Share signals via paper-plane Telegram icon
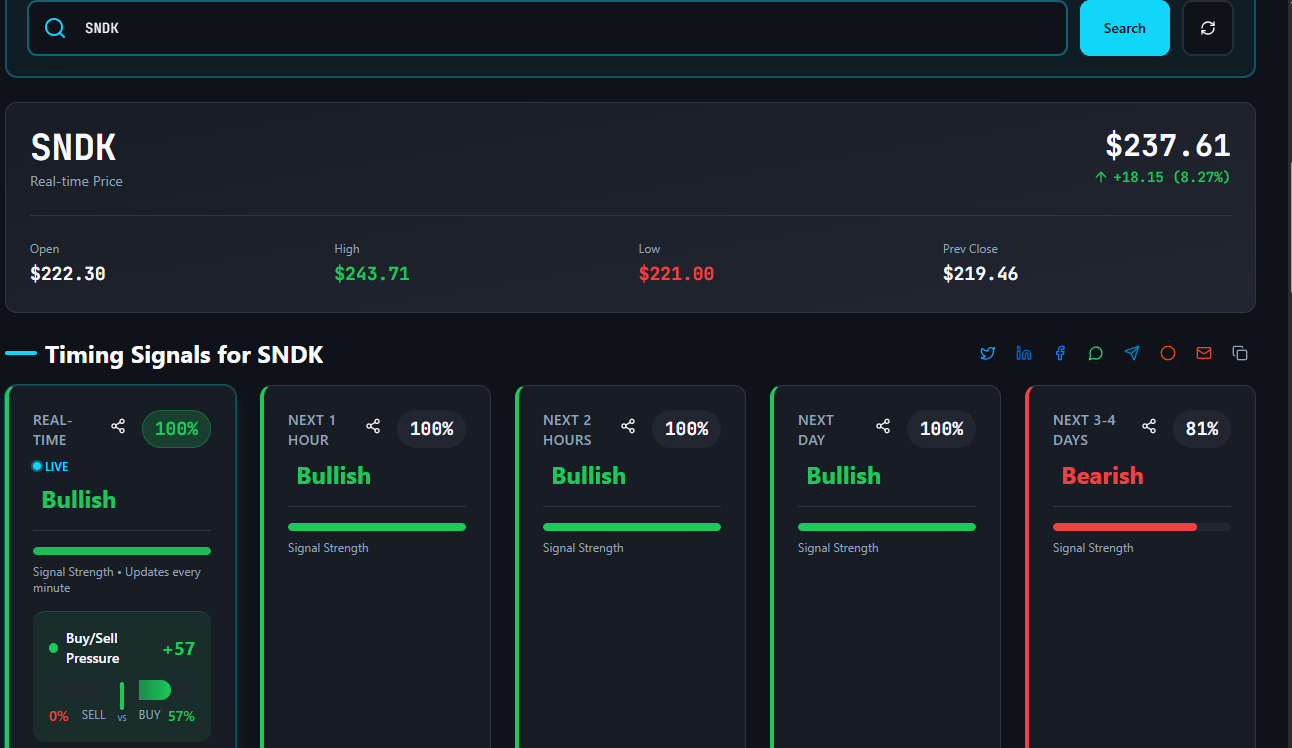This screenshot has width=1292, height=748. [1132, 353]
